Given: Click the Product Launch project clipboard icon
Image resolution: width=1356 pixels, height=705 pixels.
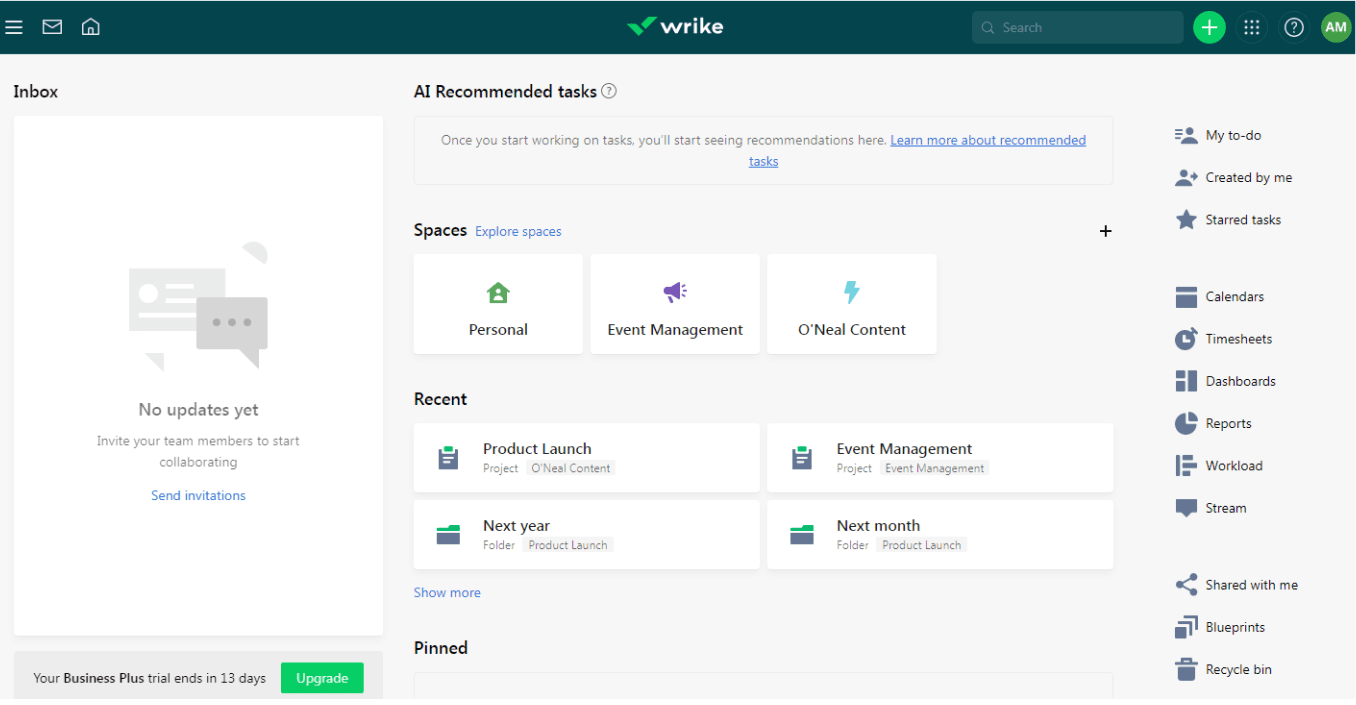Looking at the screenshot, I should [448, 457].
